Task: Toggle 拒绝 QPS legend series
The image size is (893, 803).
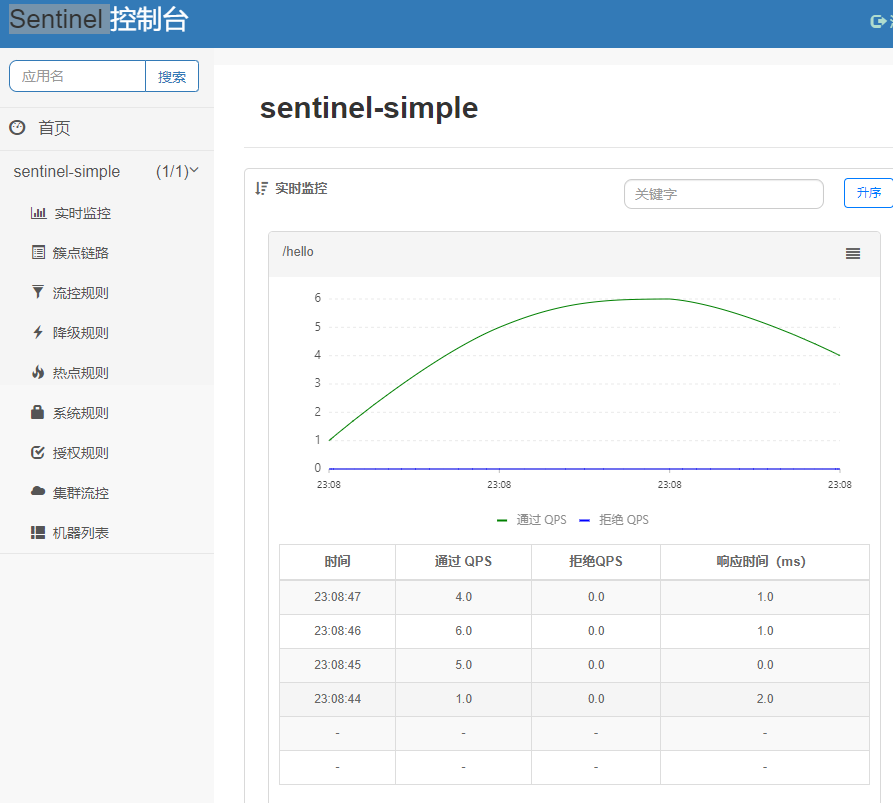Action: tap(614, 519)
